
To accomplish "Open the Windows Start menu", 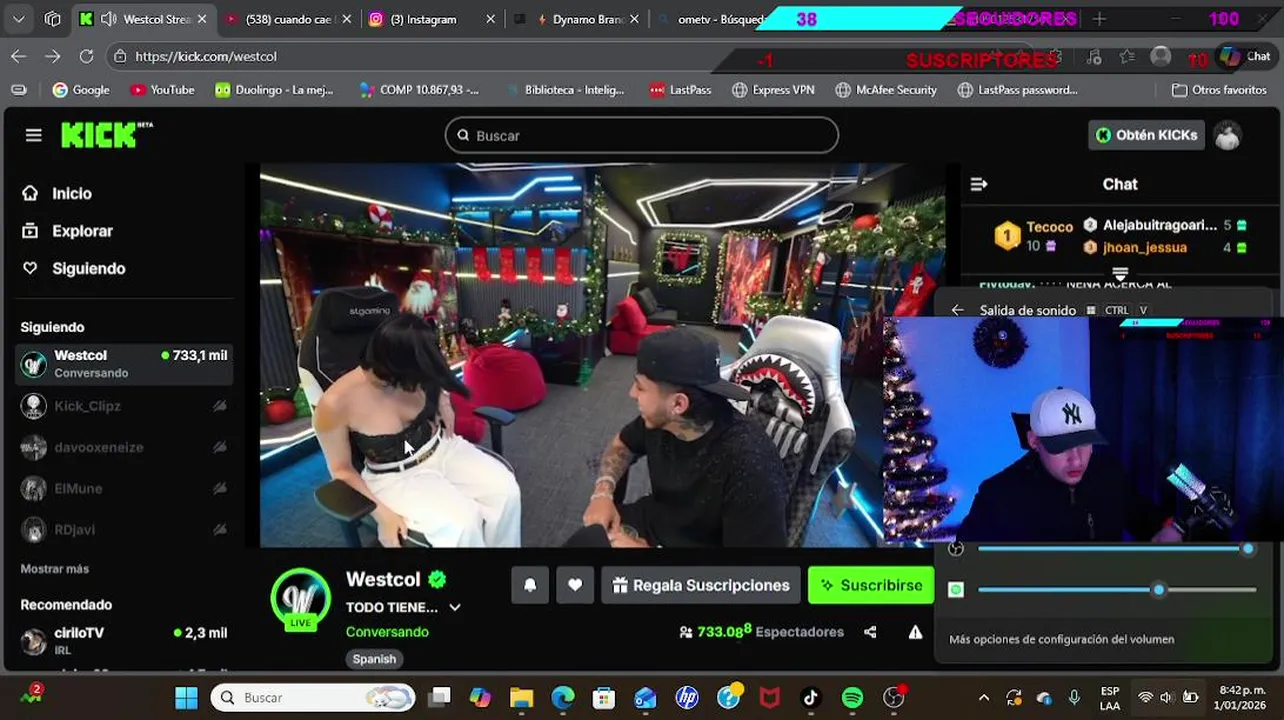I will [186, 698].
